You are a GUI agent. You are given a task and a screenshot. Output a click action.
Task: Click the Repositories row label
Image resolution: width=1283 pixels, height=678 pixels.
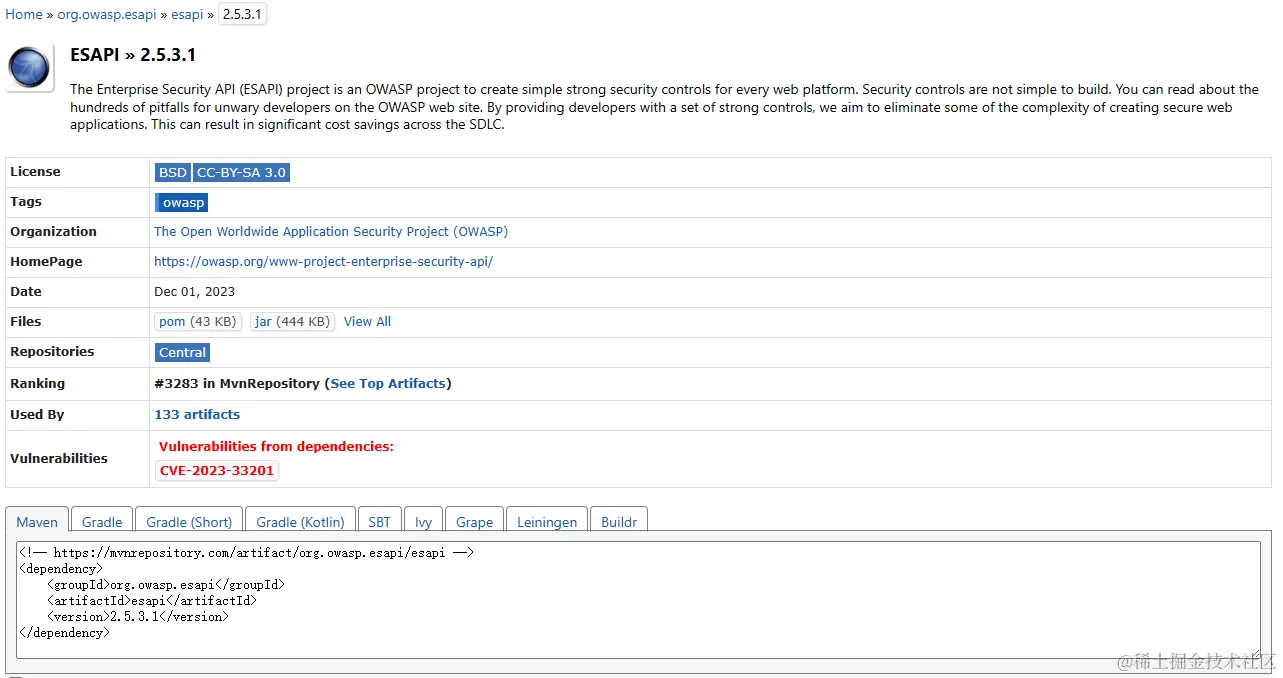[52, 351]
